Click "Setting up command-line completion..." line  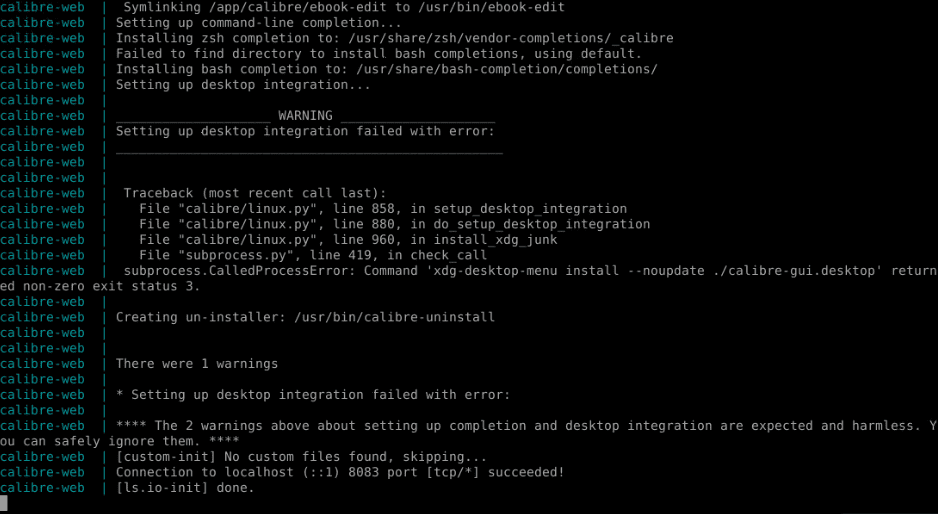tap(258, 23)
